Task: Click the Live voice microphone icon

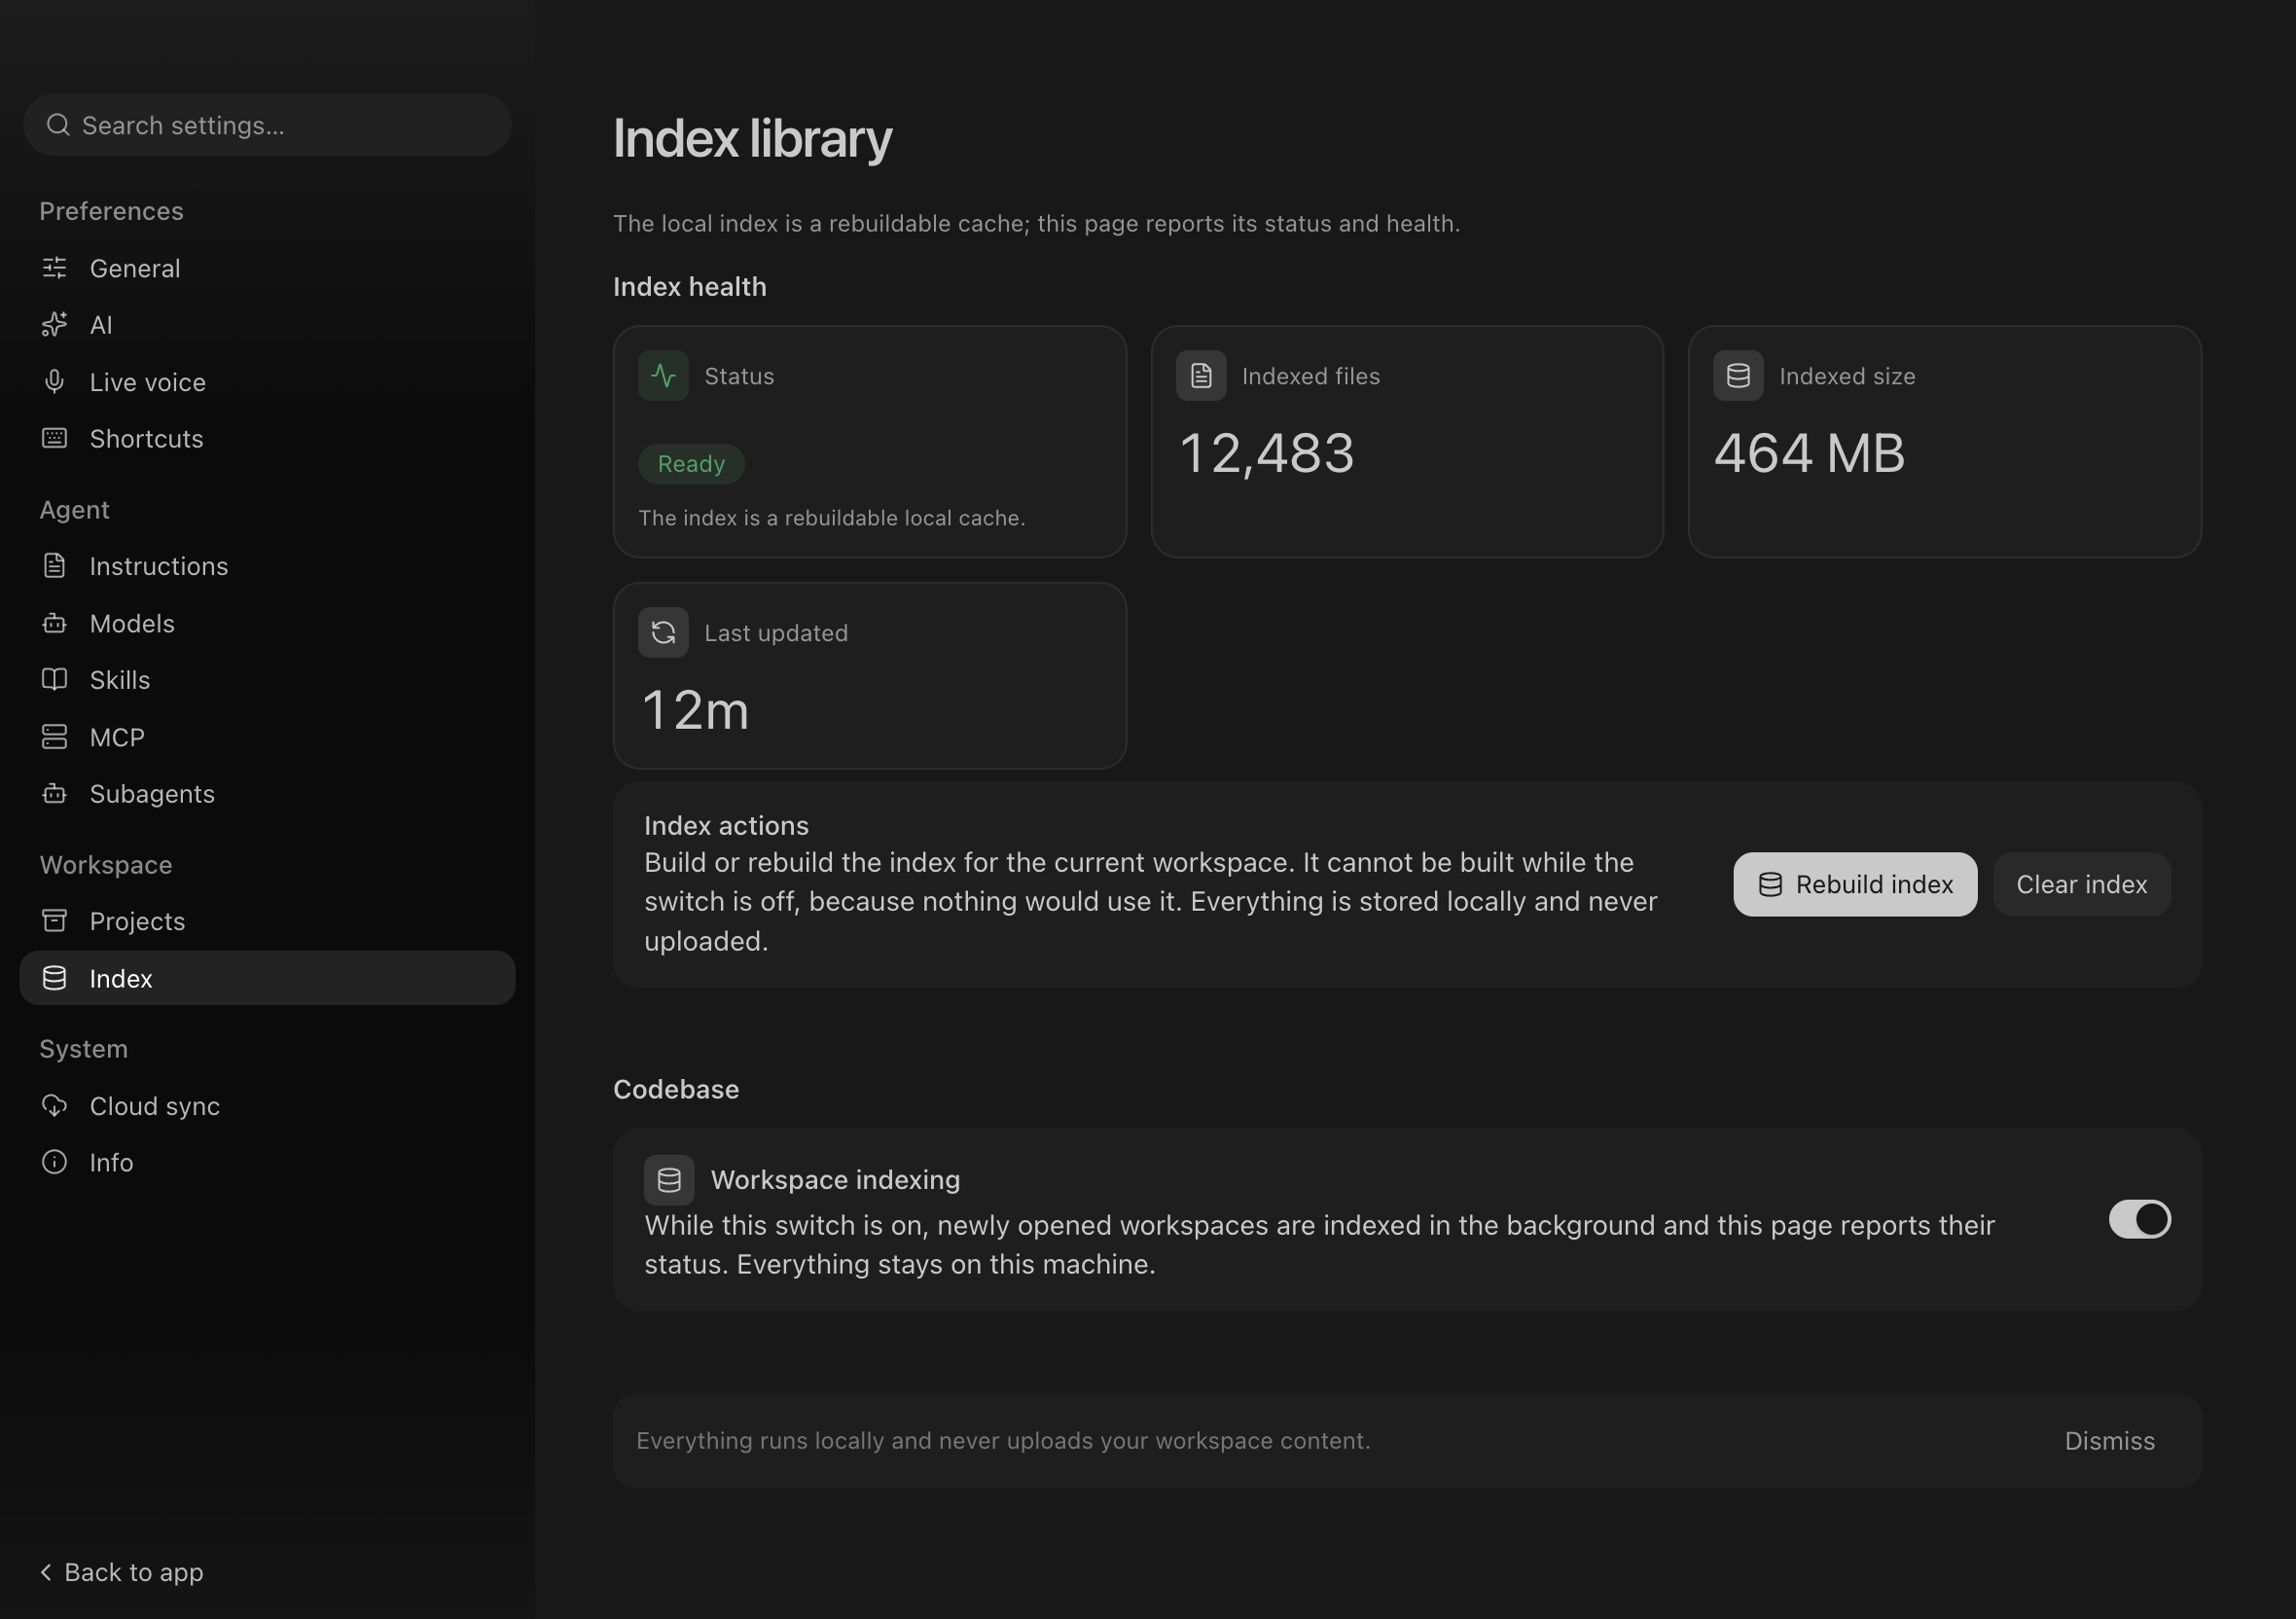Action: click(54, 382)
